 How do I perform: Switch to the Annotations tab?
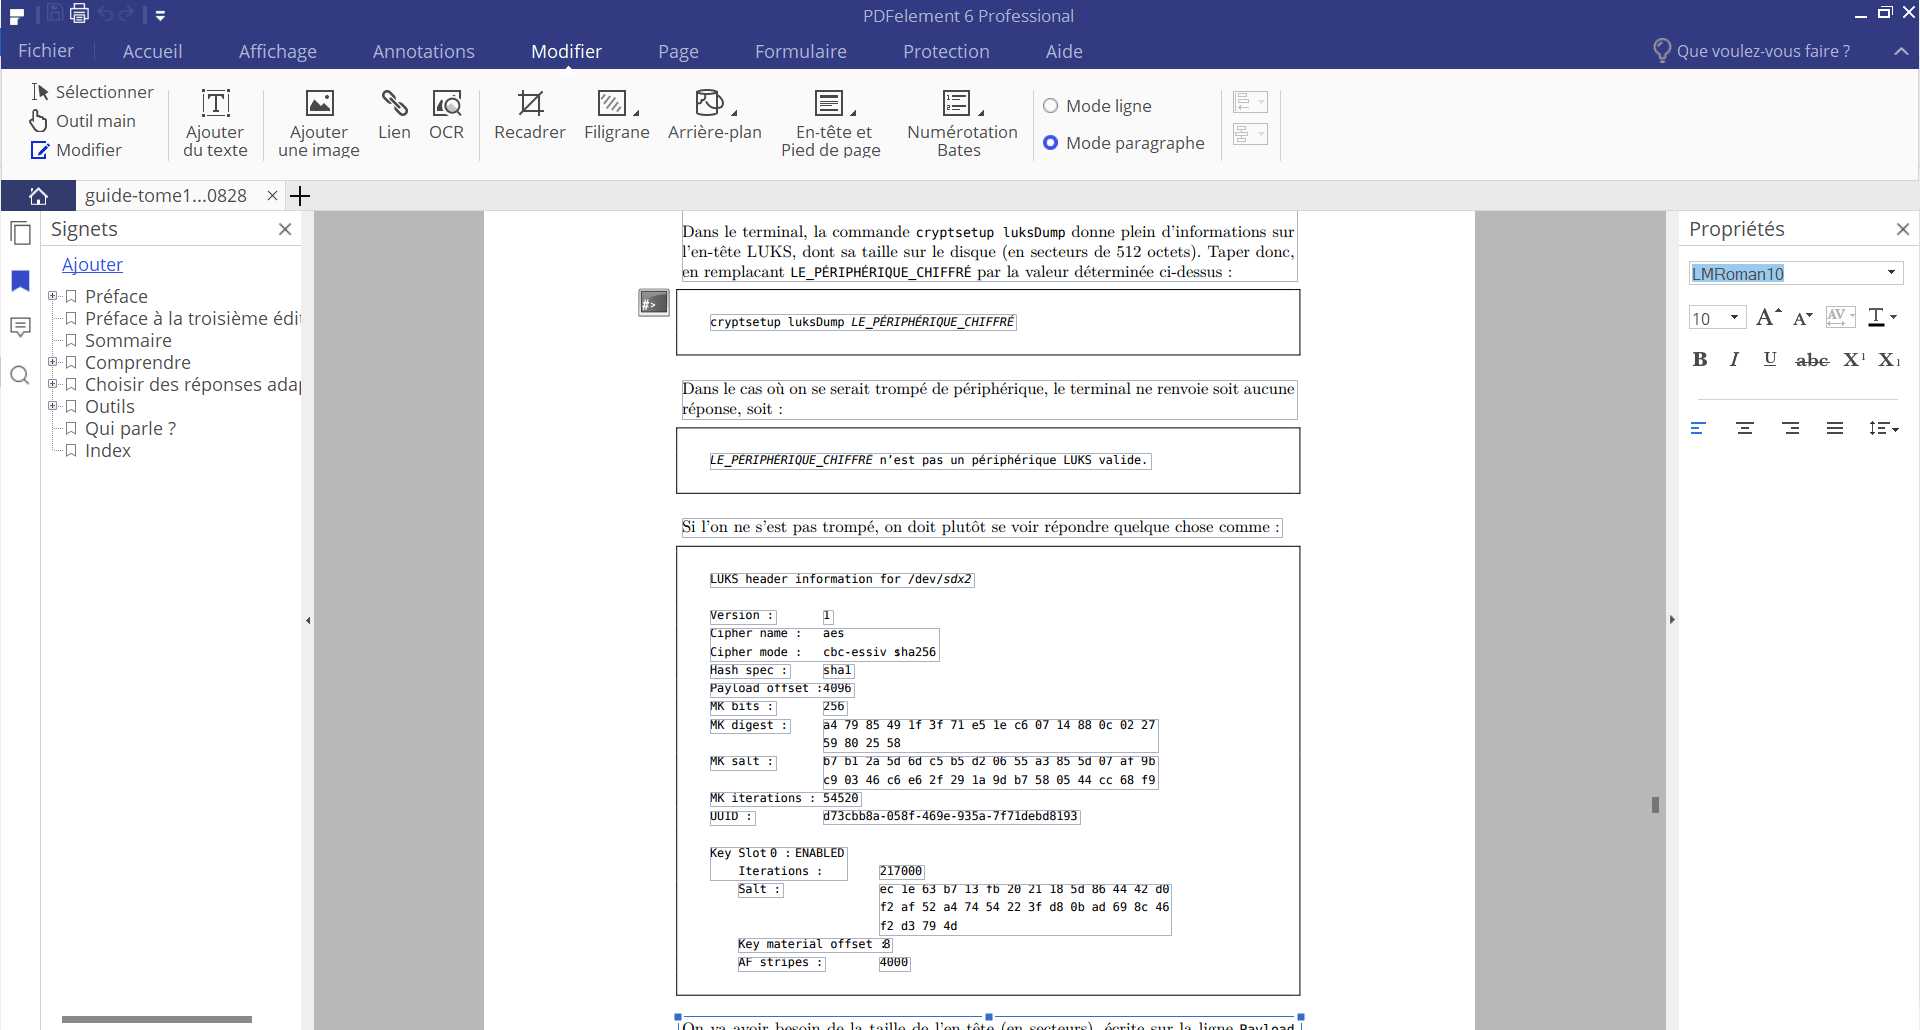pos(423,51)
